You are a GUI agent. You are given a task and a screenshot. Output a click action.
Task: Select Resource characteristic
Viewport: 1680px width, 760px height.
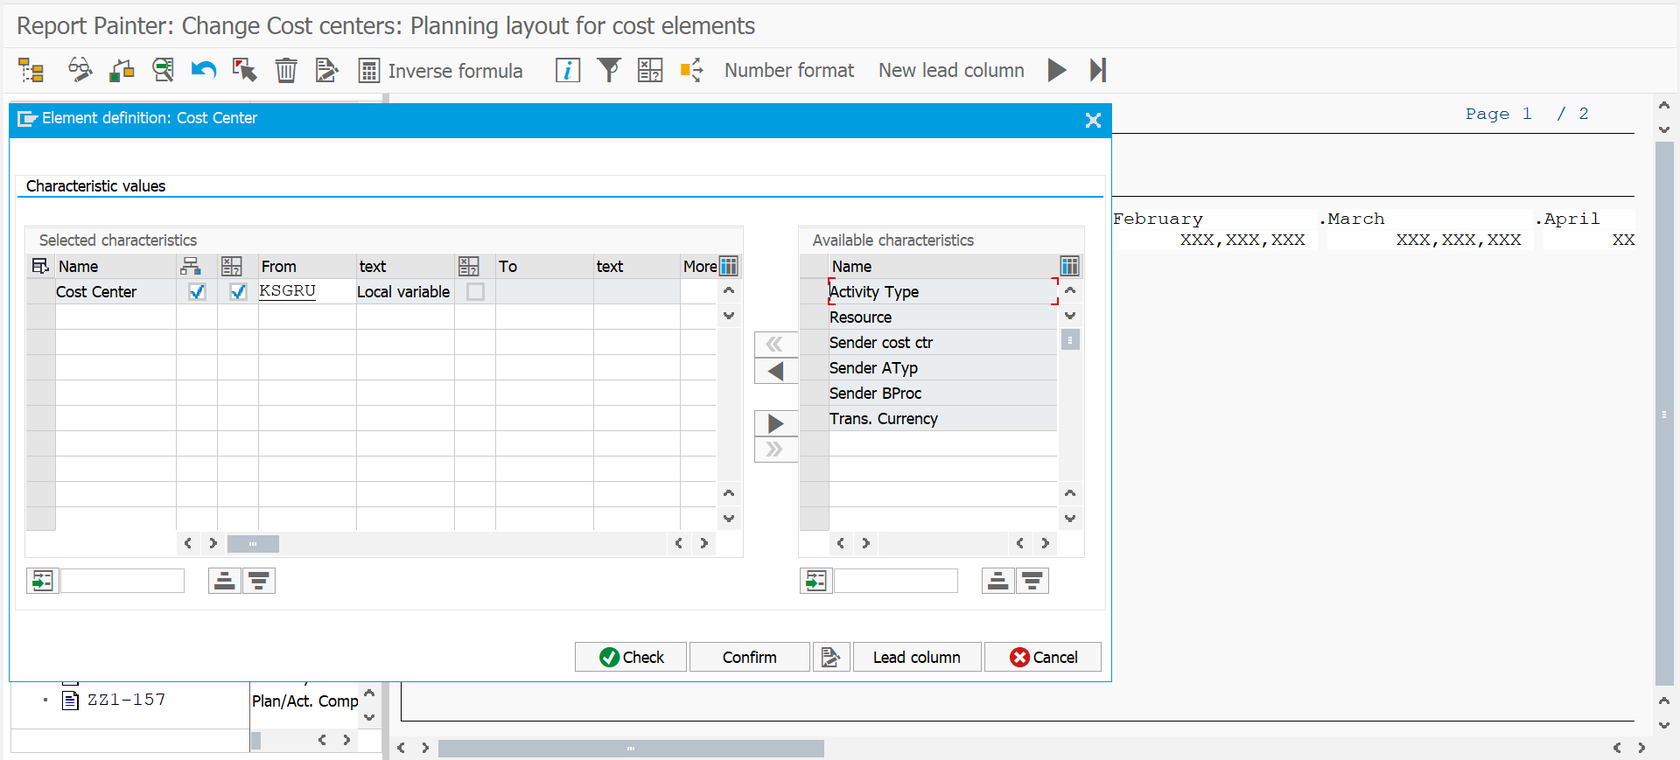pyautogui.click(x=942, y=317)
